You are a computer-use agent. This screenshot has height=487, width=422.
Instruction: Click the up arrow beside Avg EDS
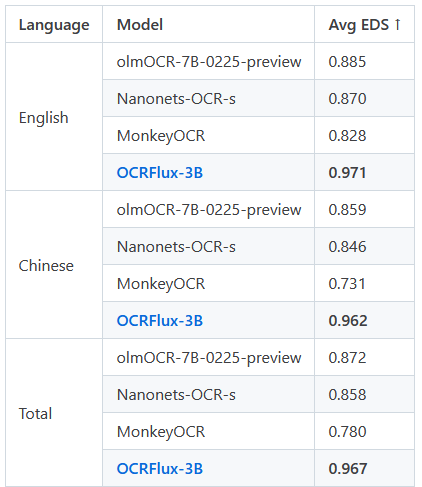pyautogui.click(x=397, y=24)
